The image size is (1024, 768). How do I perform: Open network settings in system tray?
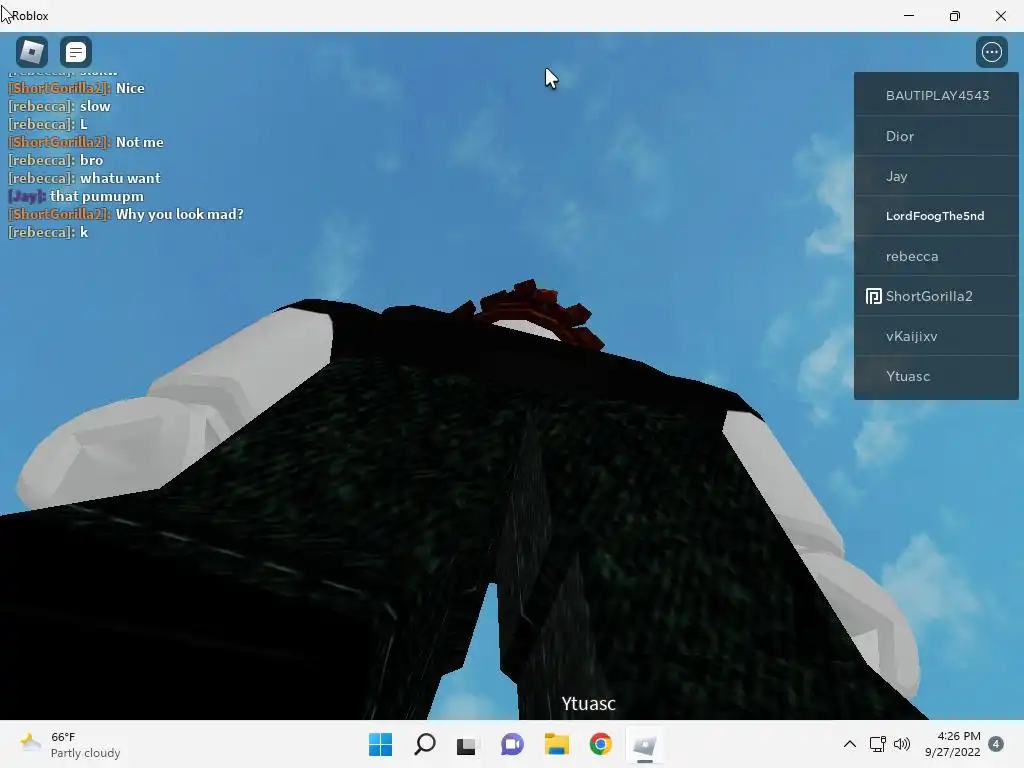pyautogui.click(x=877, y=744)
